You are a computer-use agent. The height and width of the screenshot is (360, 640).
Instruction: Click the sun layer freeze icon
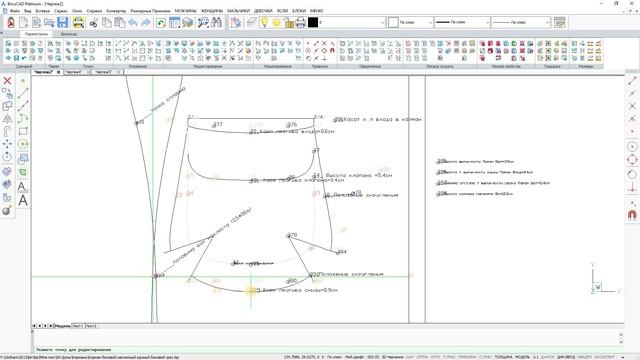(276, 22)
